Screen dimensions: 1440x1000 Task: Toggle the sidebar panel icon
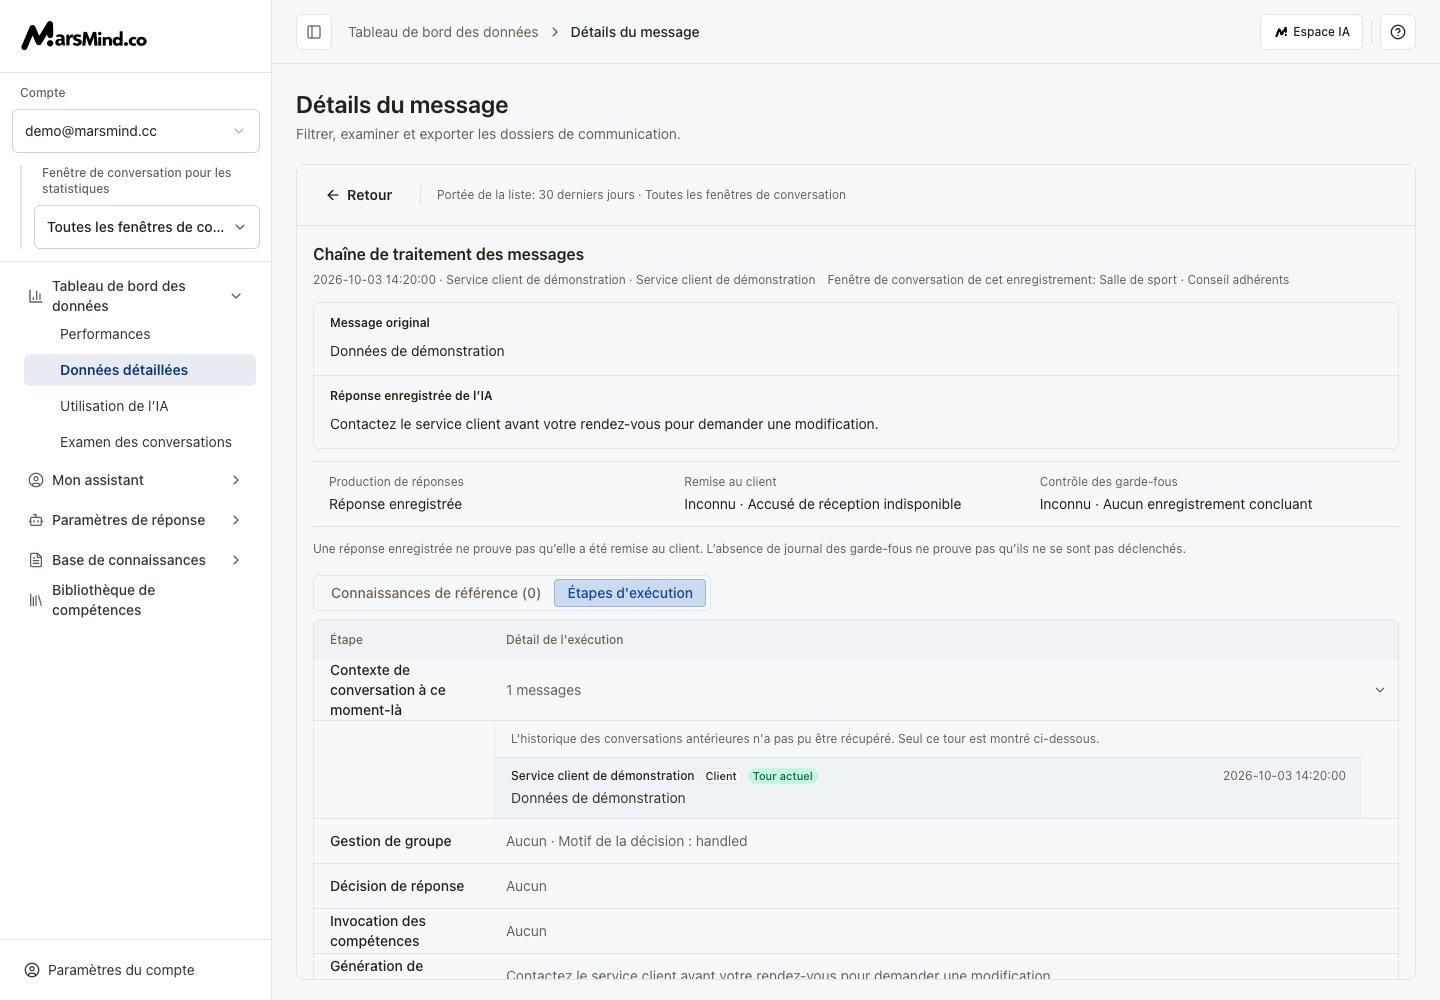pyautogui.click(x=314, y=32)
